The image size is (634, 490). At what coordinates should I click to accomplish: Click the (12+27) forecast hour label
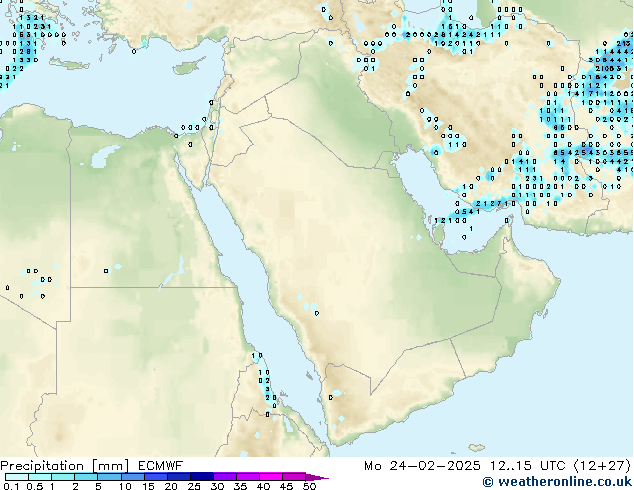pyautogui.click(x=597, y=465)
